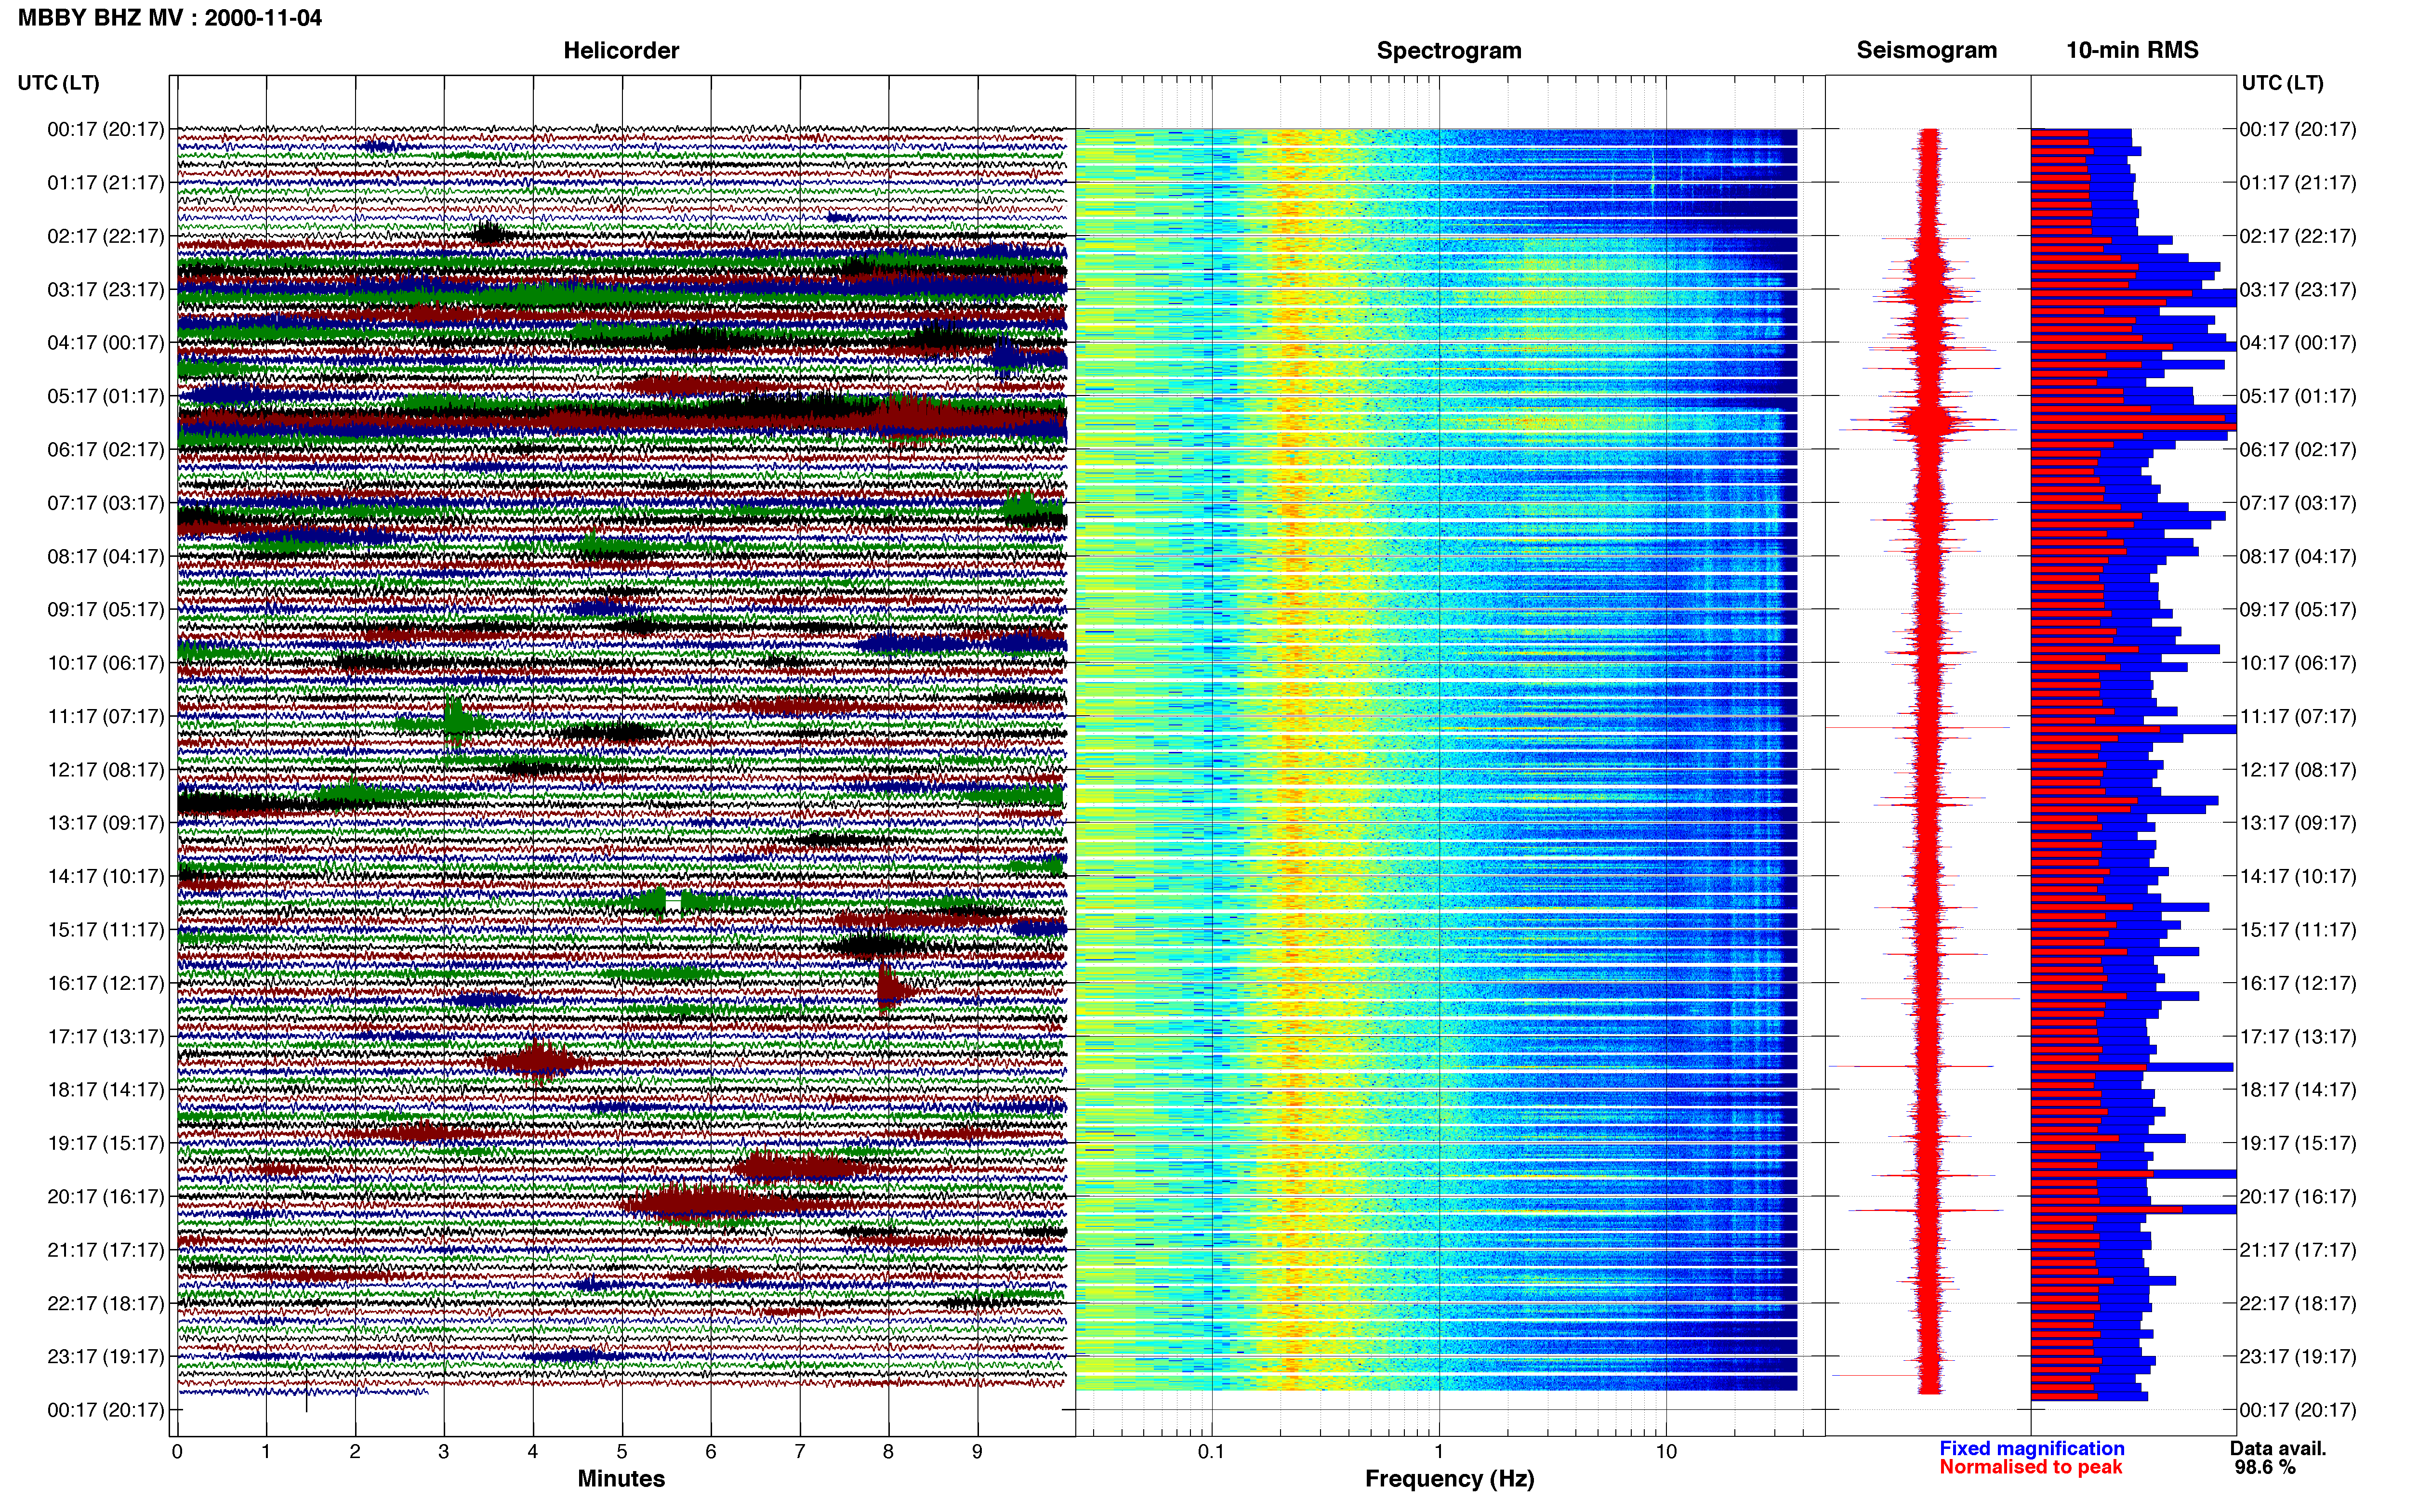This screenshot has width=2418, height=1512.
Task: Click the 'Frequency (Hz)' x-axis label
Action: (1449, 1479)
